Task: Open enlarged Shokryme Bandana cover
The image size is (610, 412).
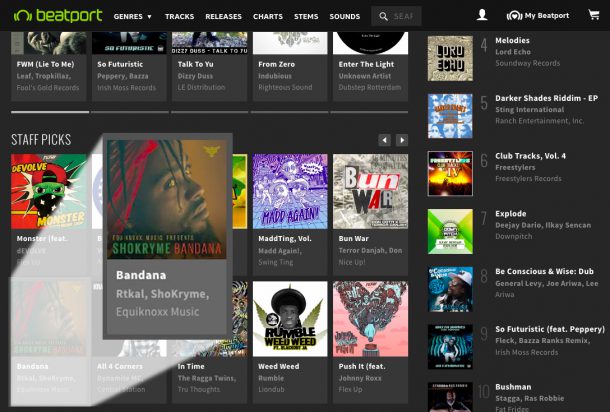Action: point(167,199)
